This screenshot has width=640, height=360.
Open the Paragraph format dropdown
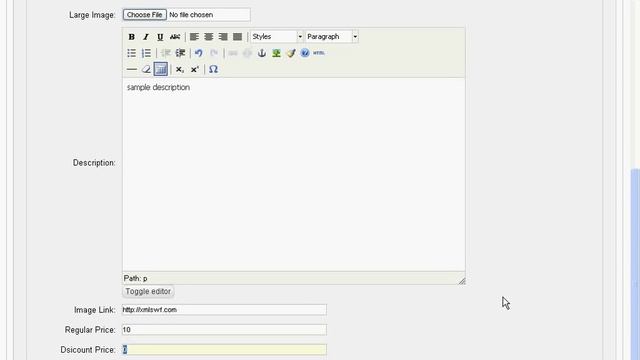(x=332, y=37)
